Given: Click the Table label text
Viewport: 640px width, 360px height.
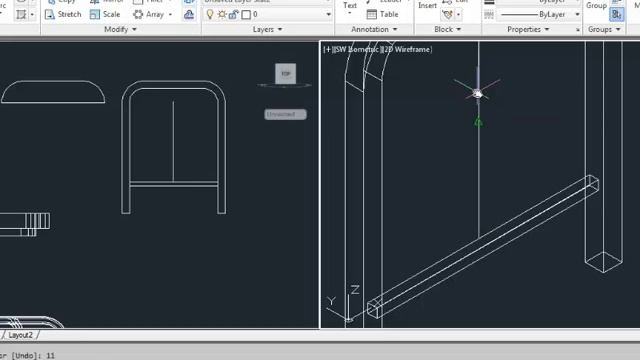Looking at the screenshot, I should coord(389,14).
